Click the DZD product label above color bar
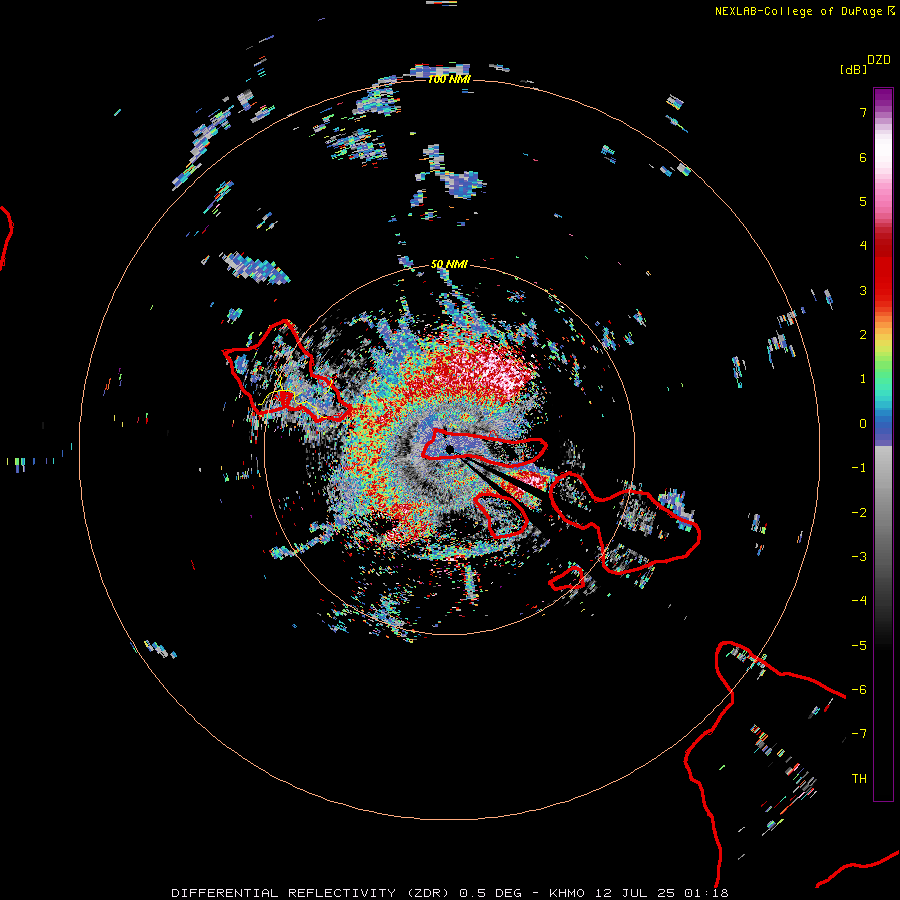Viewport: 900px width, 900px height. point(879,60)
